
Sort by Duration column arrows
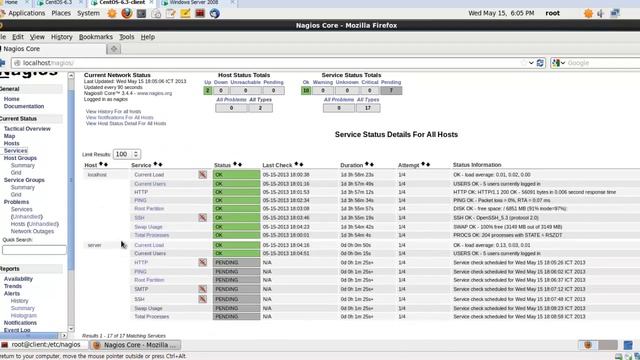369,164
